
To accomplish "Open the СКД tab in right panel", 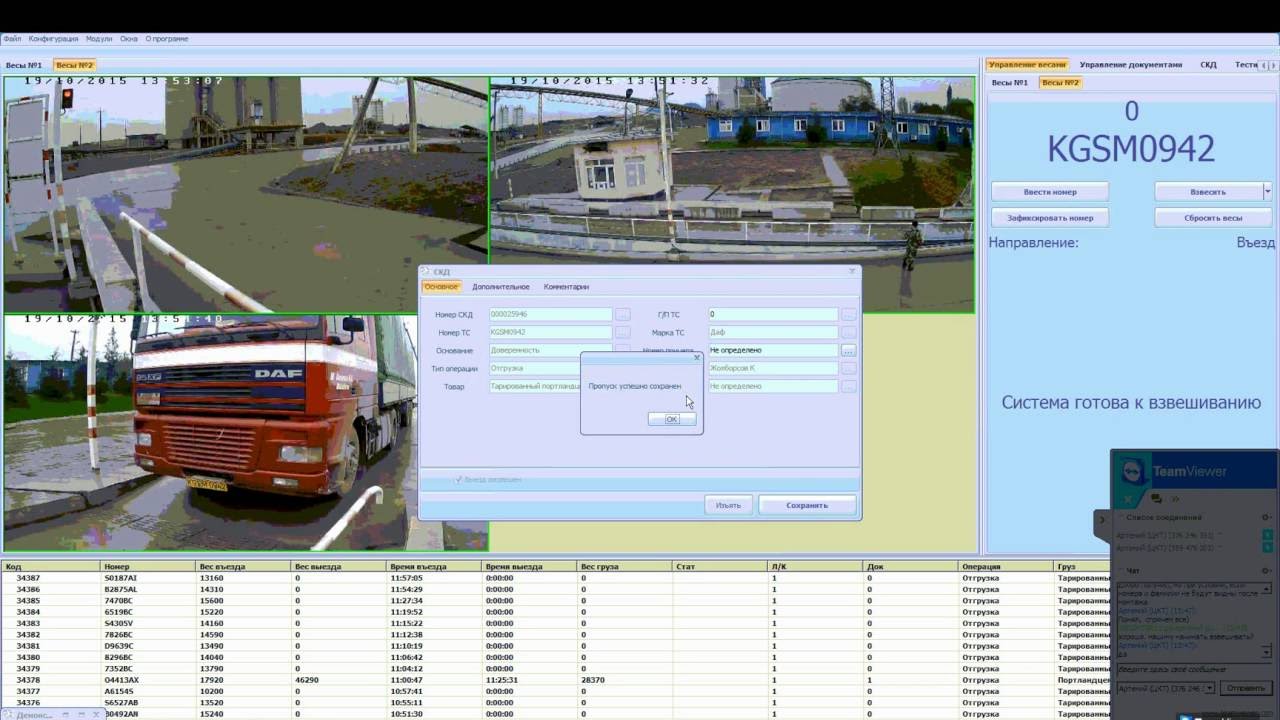I will point(1209,64).
